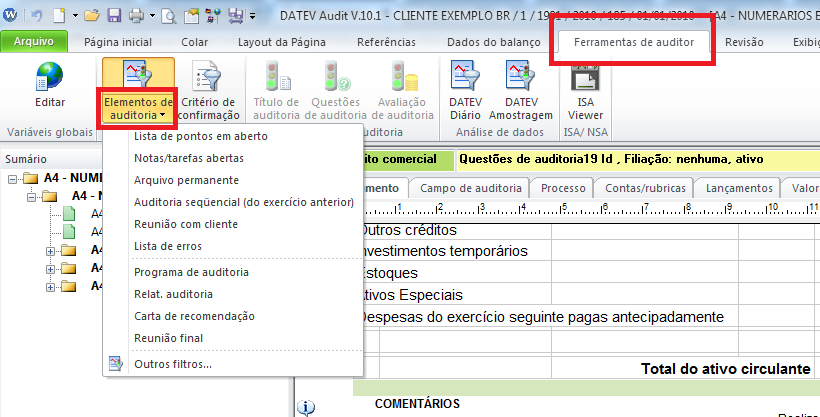Open the ISA Viewer
This screenshot has width=820, height=417.
tap(586, 90)
